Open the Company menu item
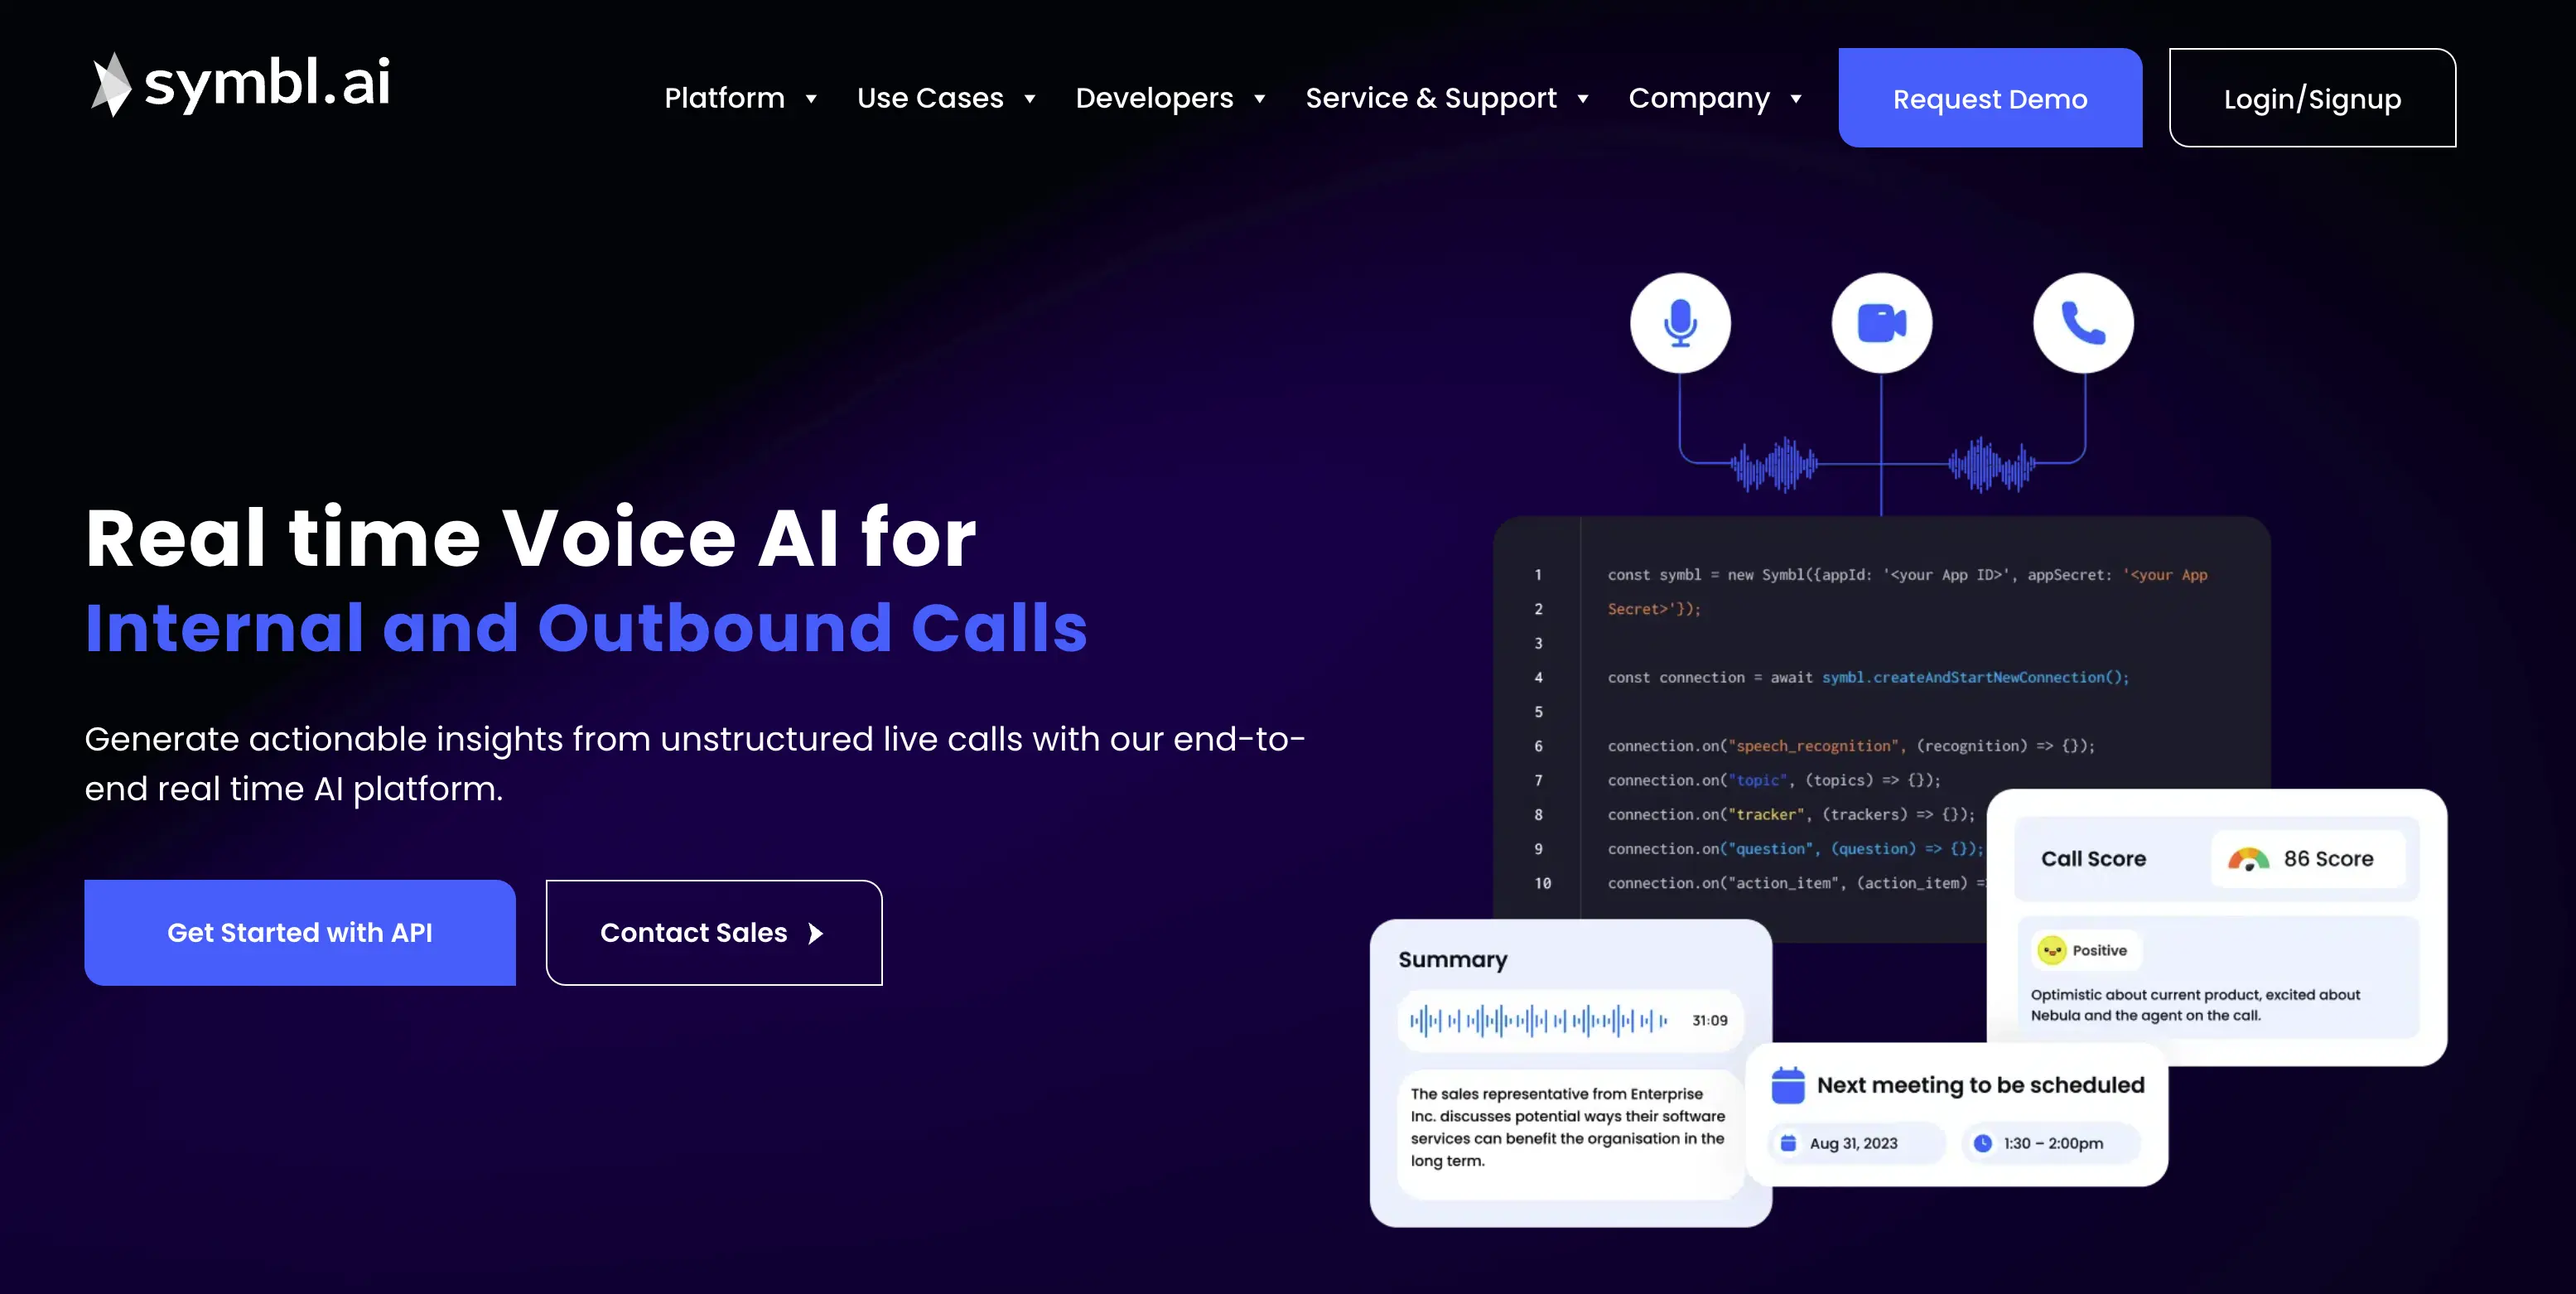 coord(1718,98)
